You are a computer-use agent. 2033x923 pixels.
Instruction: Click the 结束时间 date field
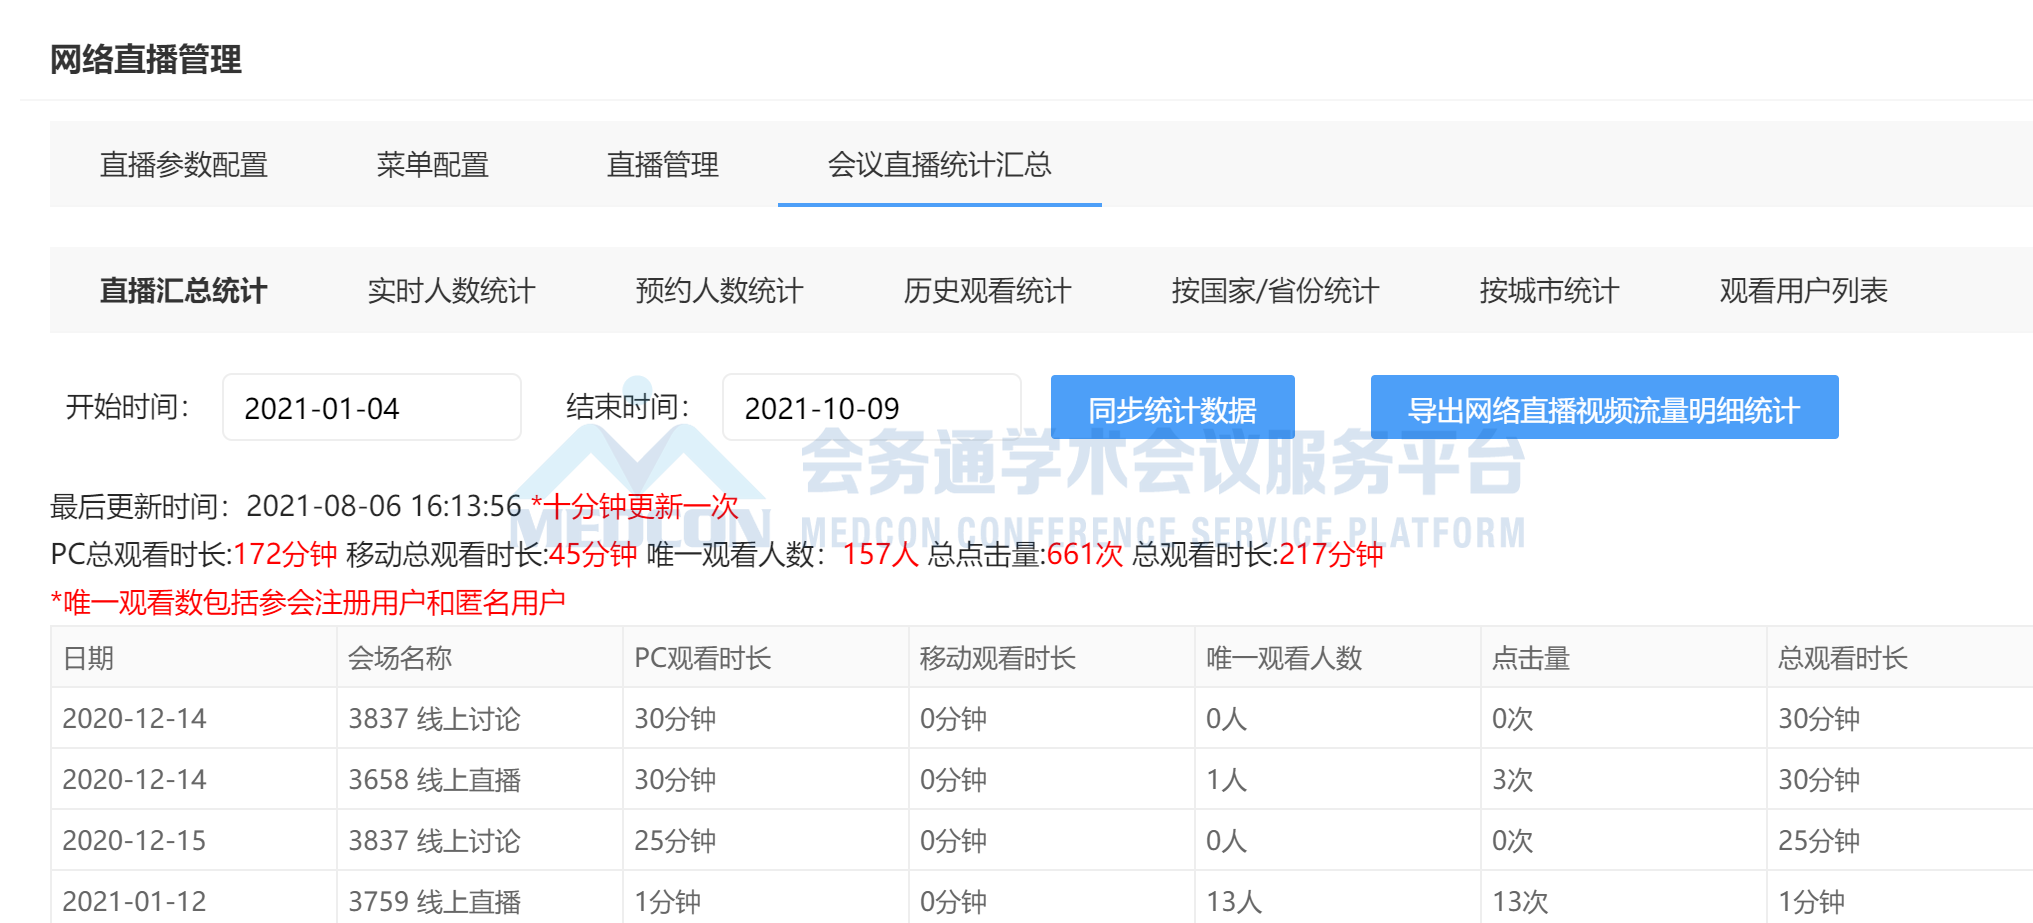tap(871, 407)
